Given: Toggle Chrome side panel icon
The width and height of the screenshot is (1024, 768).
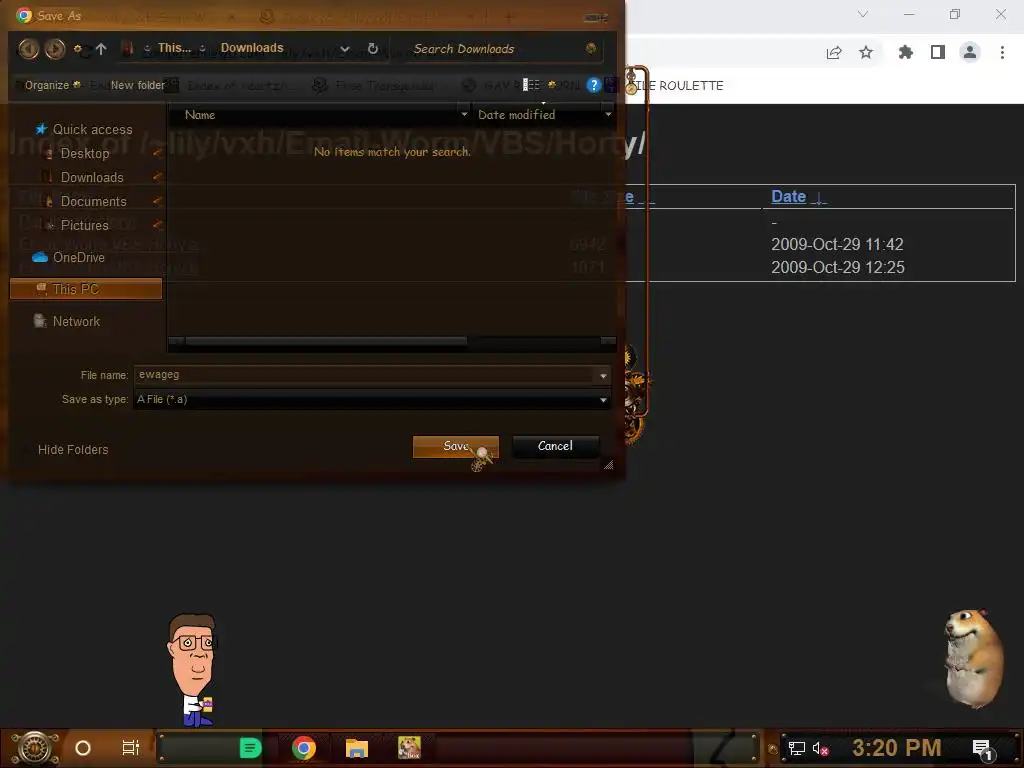Looking at the screenshot, I should point(938,52).
